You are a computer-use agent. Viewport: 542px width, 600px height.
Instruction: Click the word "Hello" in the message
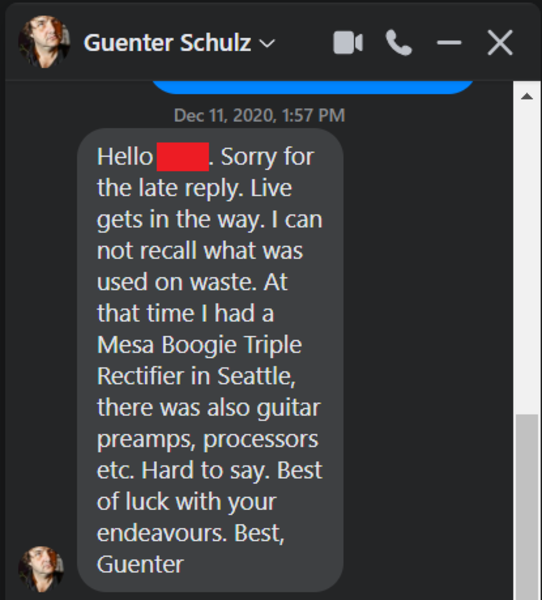(x=125, y=157)
